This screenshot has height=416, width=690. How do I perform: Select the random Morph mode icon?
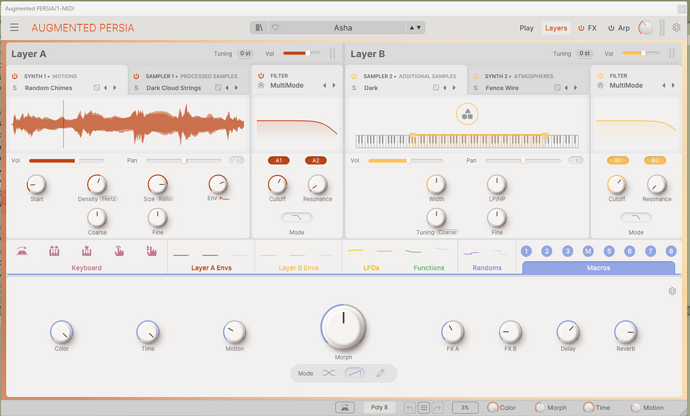[x=329, y=373]
